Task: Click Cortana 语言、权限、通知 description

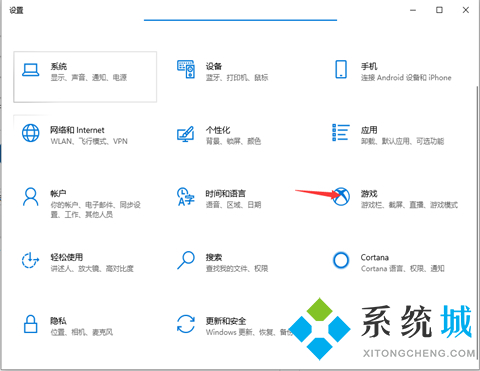Action: 403,269
